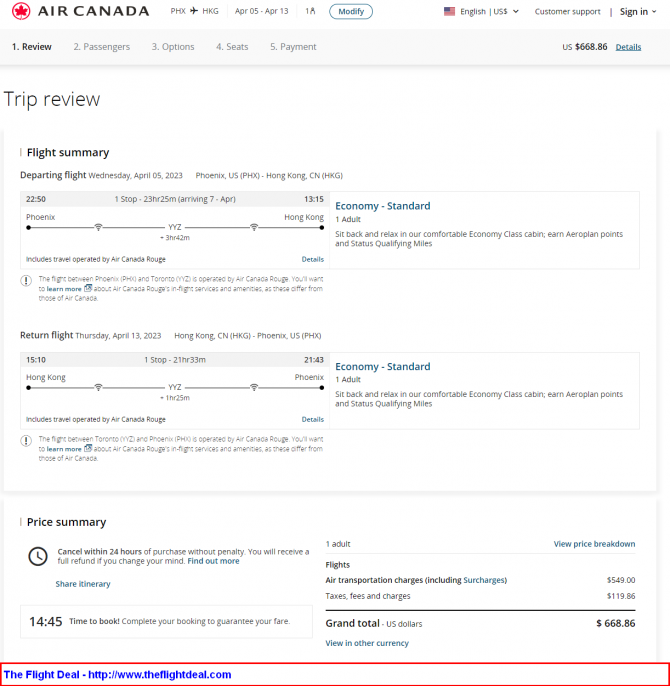Click '1 Stop - 21hr33m' duration text

[175, 360]
